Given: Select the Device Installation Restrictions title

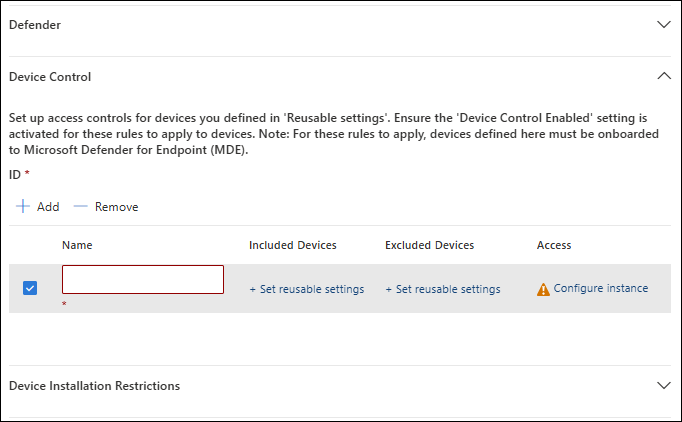Looking at the screenshot, I should (94, 386).
